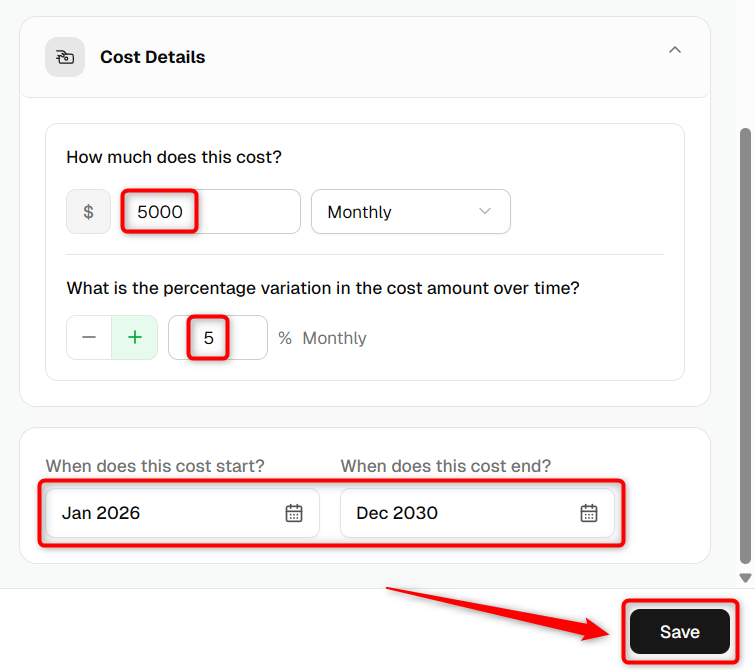Open the start date calendar icon
The image size is (755, 670).
pyautogui.click(x=294, y=513)
